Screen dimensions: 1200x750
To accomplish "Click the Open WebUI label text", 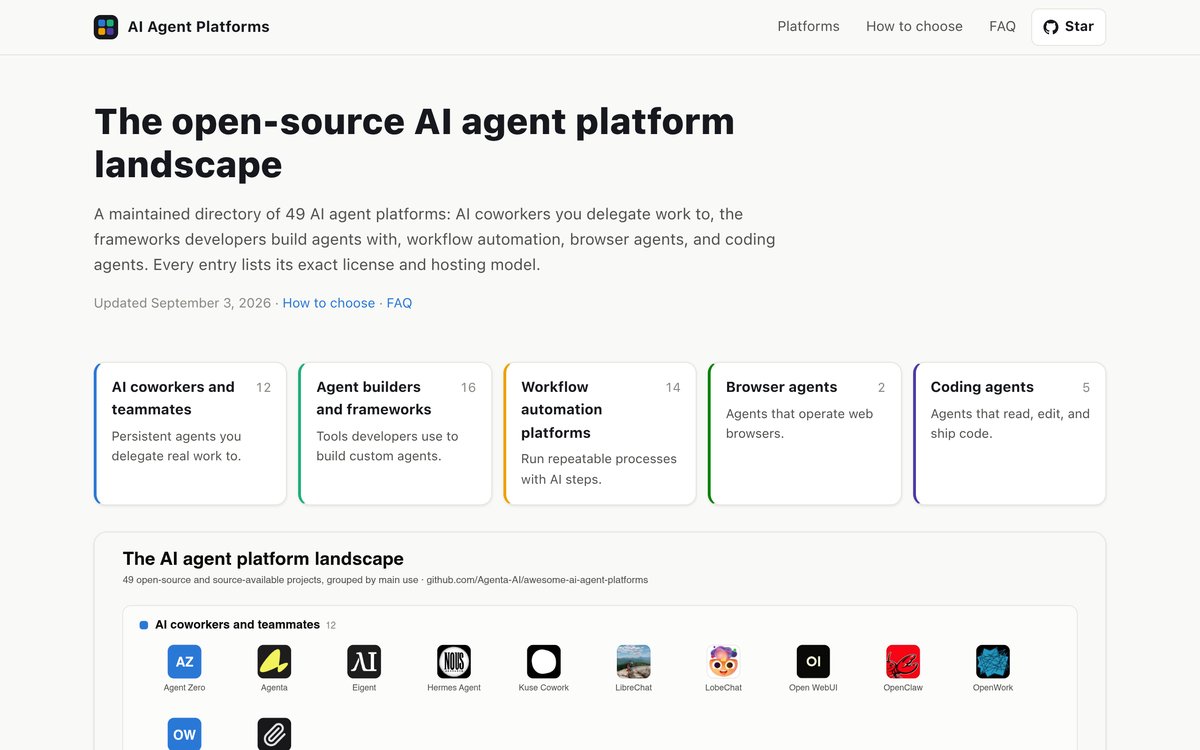I will pyautogui.click(x=813, y=688).
